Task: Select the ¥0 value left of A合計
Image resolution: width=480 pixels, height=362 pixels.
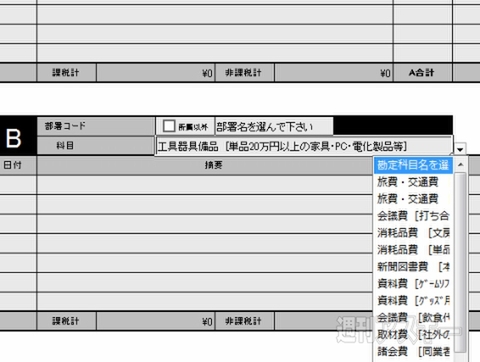Action: point(334,73)
